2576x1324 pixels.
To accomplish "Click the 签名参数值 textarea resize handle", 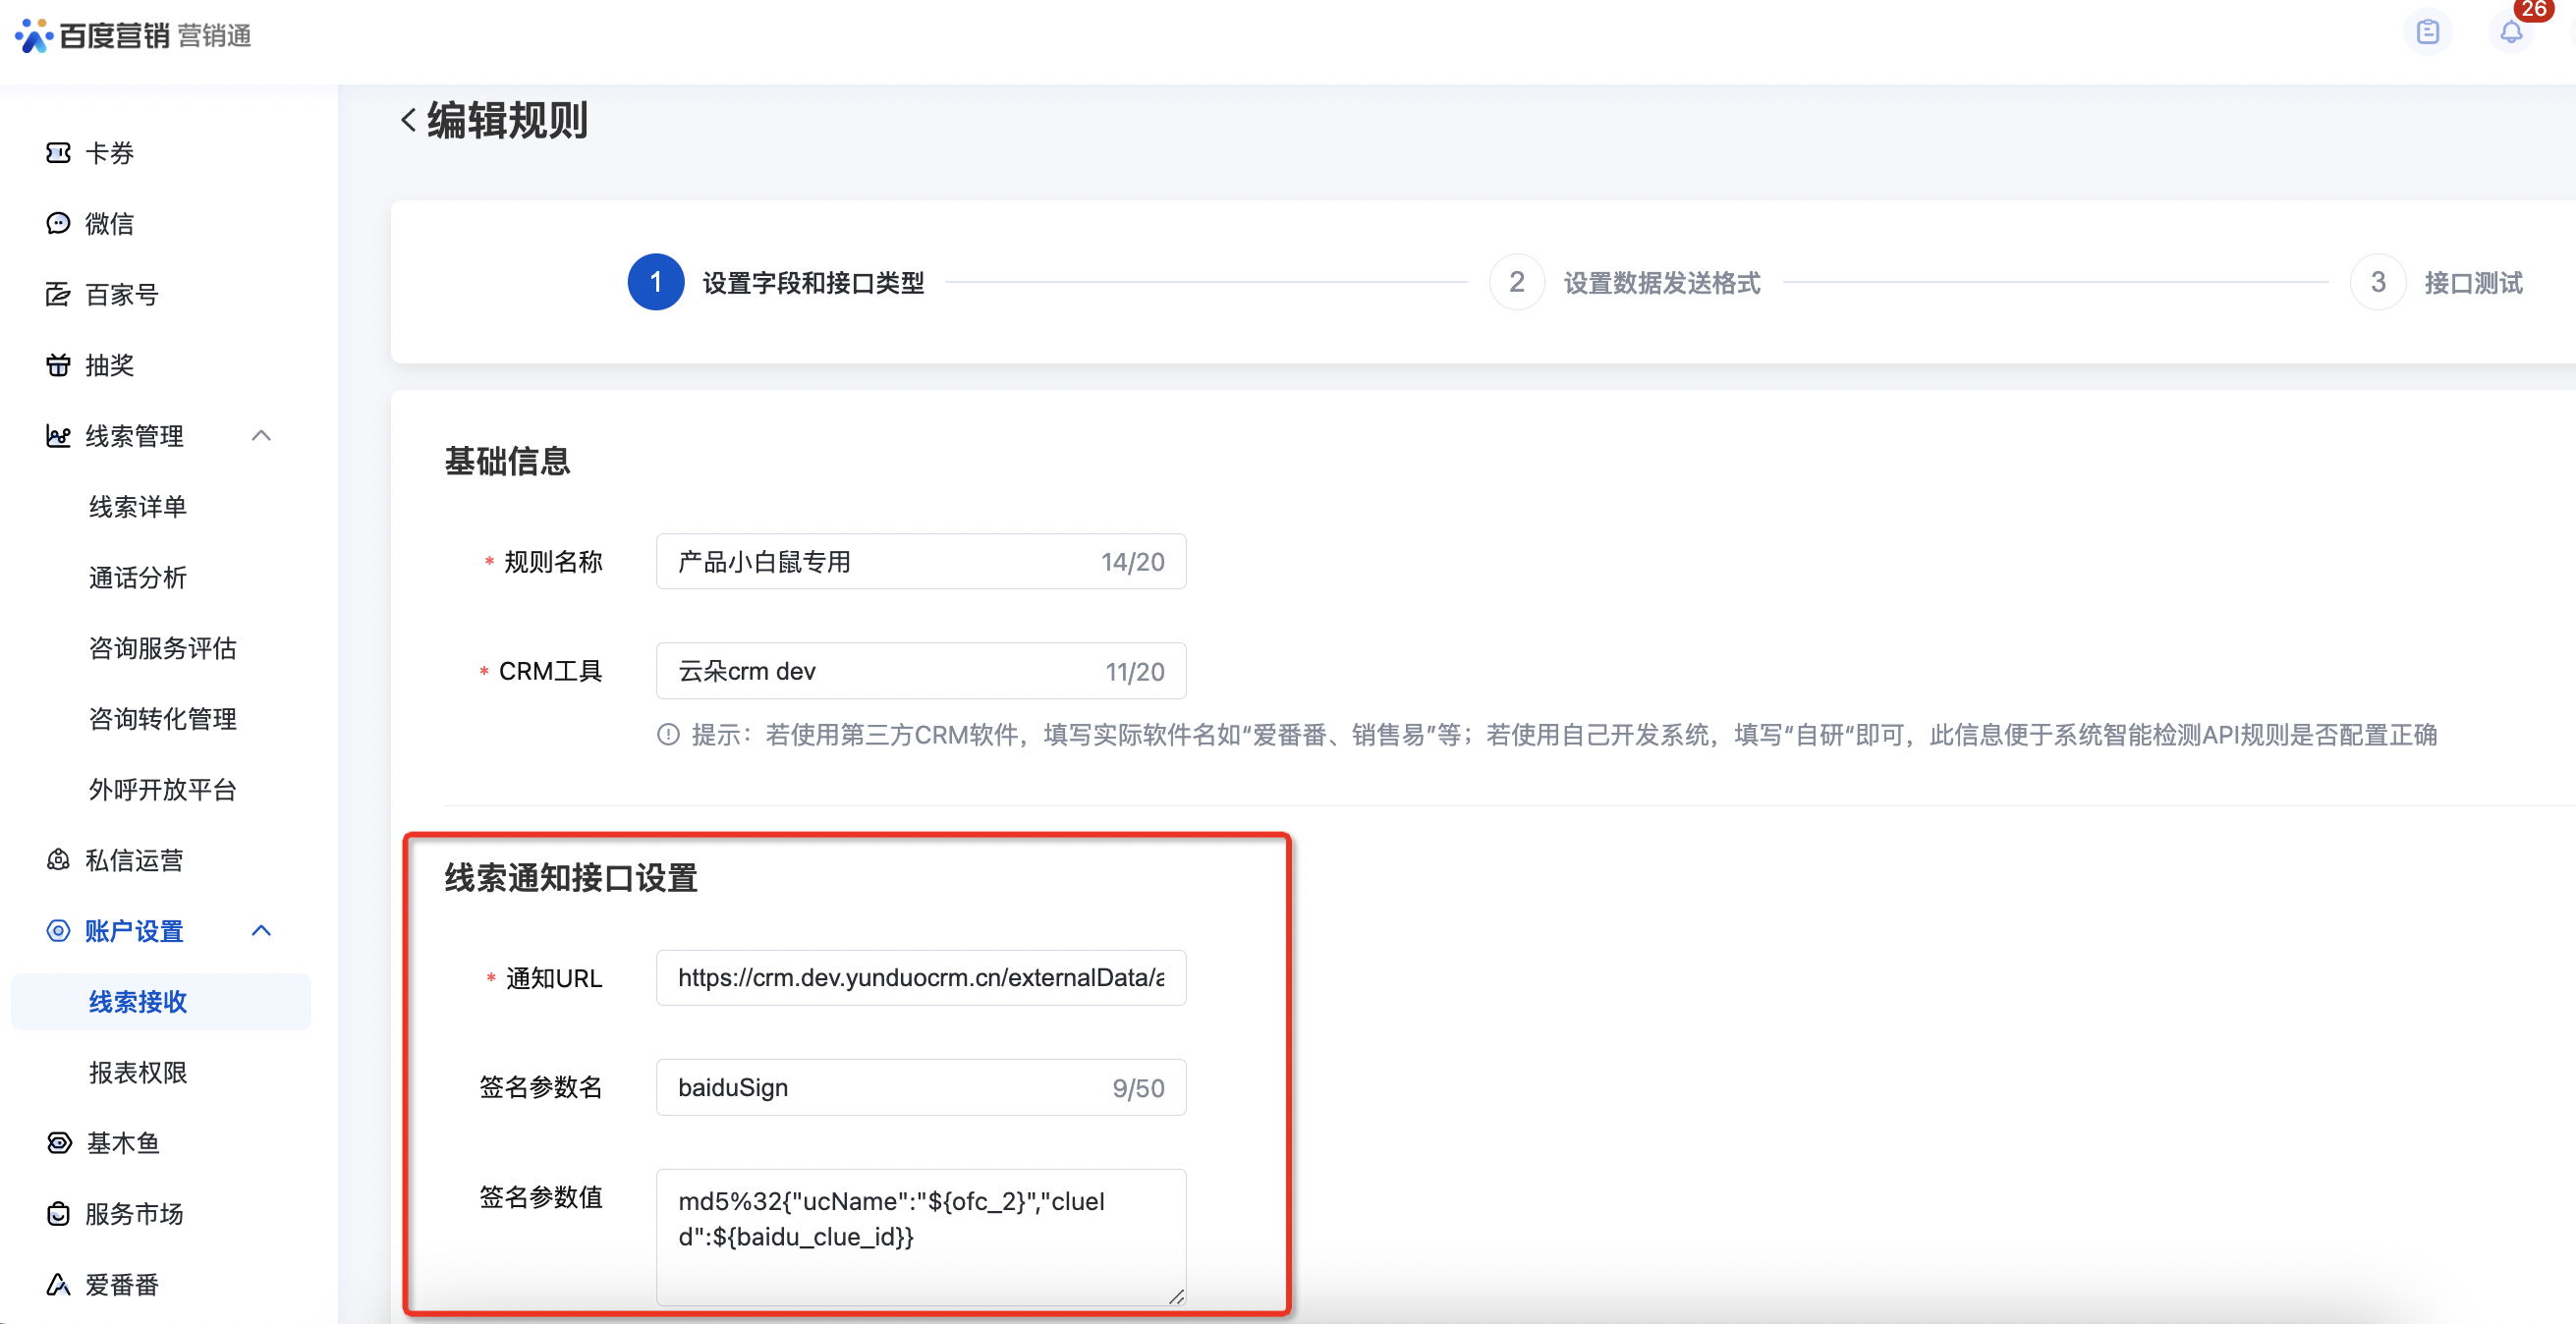I will 1176,1296.
